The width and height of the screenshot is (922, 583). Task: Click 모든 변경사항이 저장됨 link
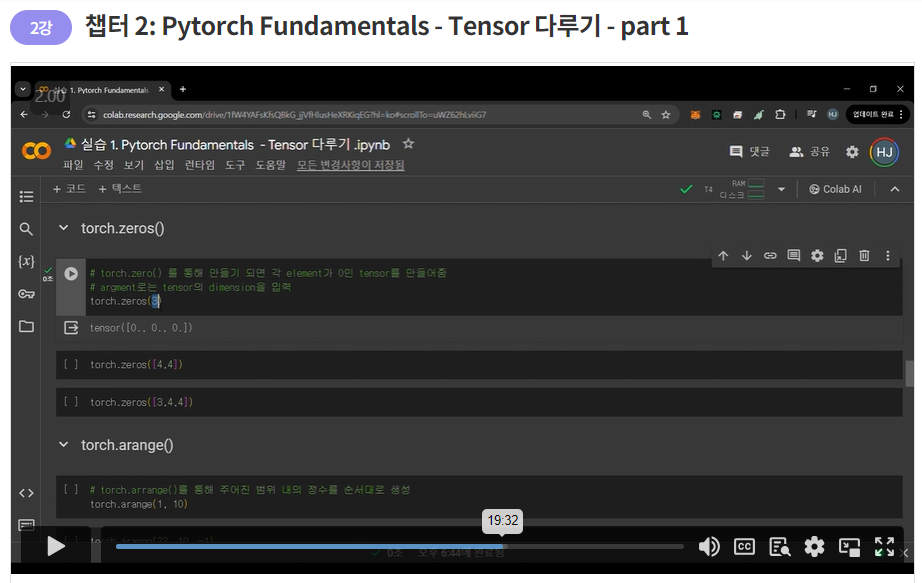350,165
